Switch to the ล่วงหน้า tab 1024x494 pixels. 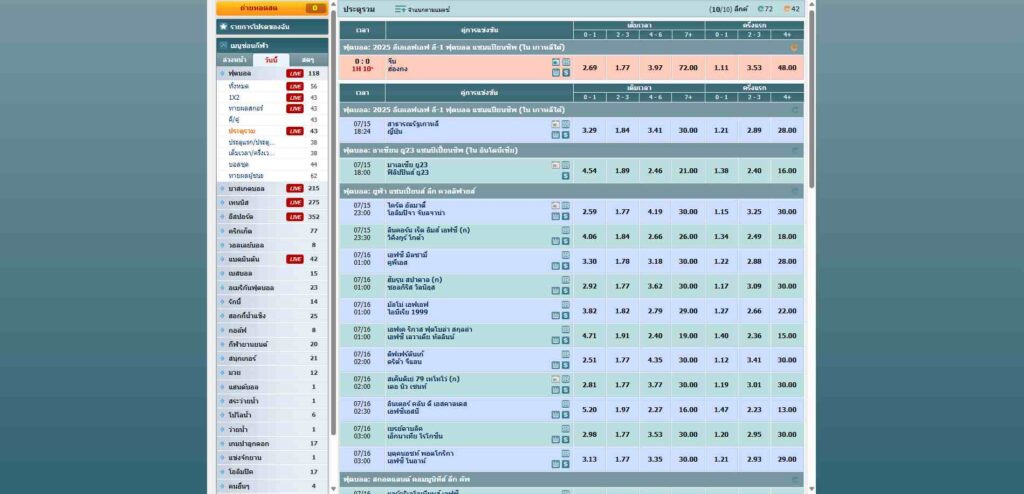click(x=235, y=60)
